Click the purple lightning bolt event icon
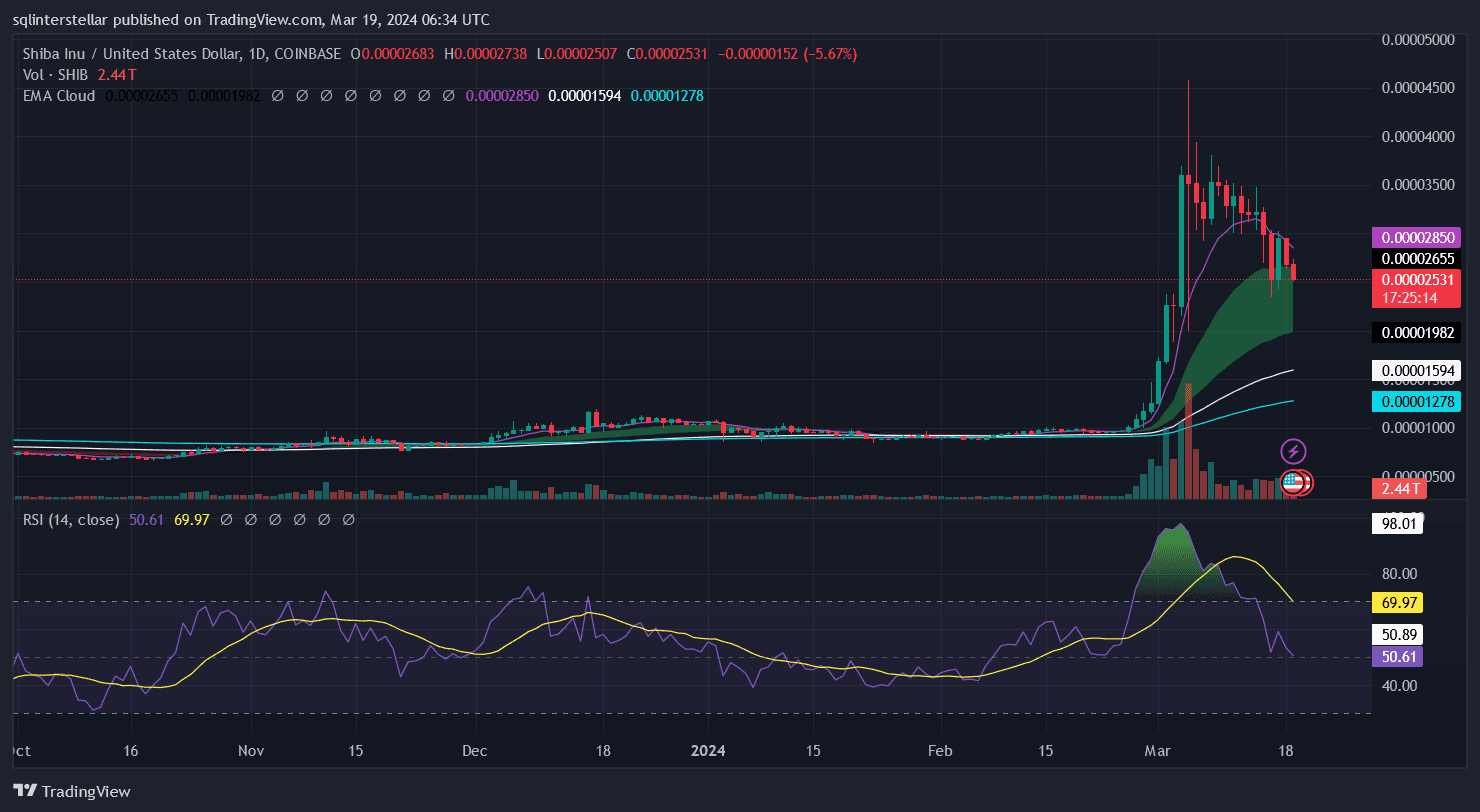The height and width of the screenshot is (812, 1480). (x=1293, y=451)
